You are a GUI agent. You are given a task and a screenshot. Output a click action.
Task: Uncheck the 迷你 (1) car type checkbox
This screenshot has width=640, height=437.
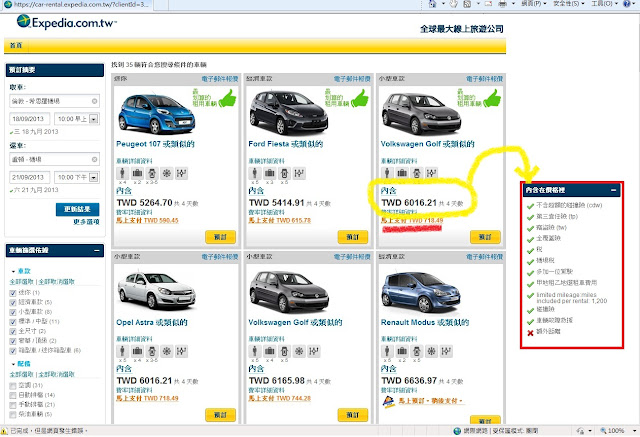[x=13, y=293]
